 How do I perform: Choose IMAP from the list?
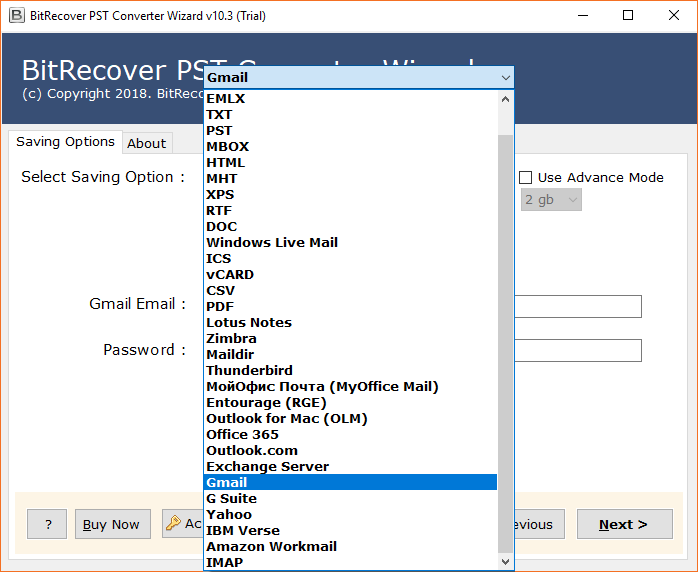click(350, 563)
